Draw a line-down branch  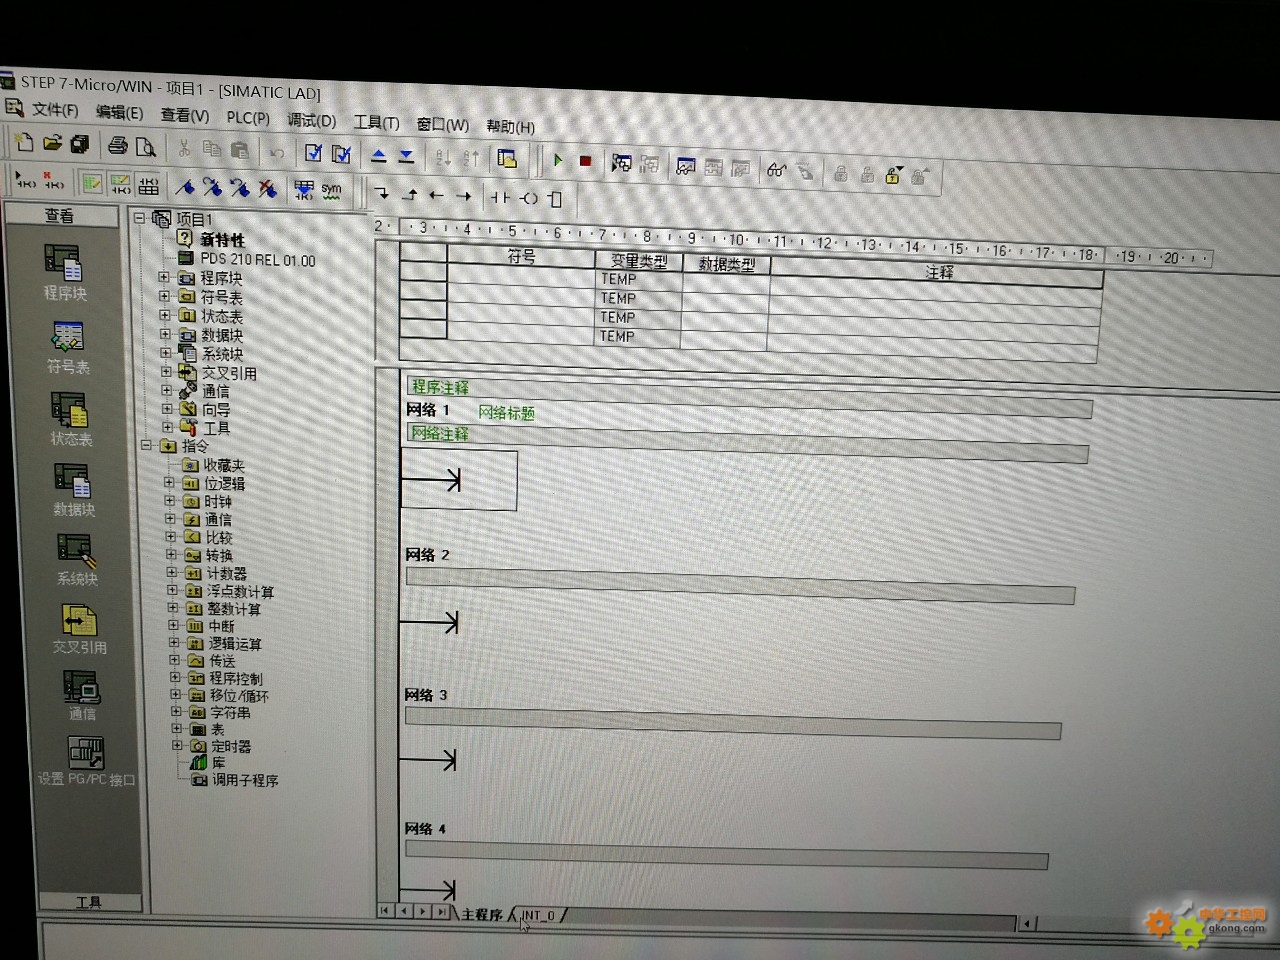pyautogui.click(x=382, y=194)
